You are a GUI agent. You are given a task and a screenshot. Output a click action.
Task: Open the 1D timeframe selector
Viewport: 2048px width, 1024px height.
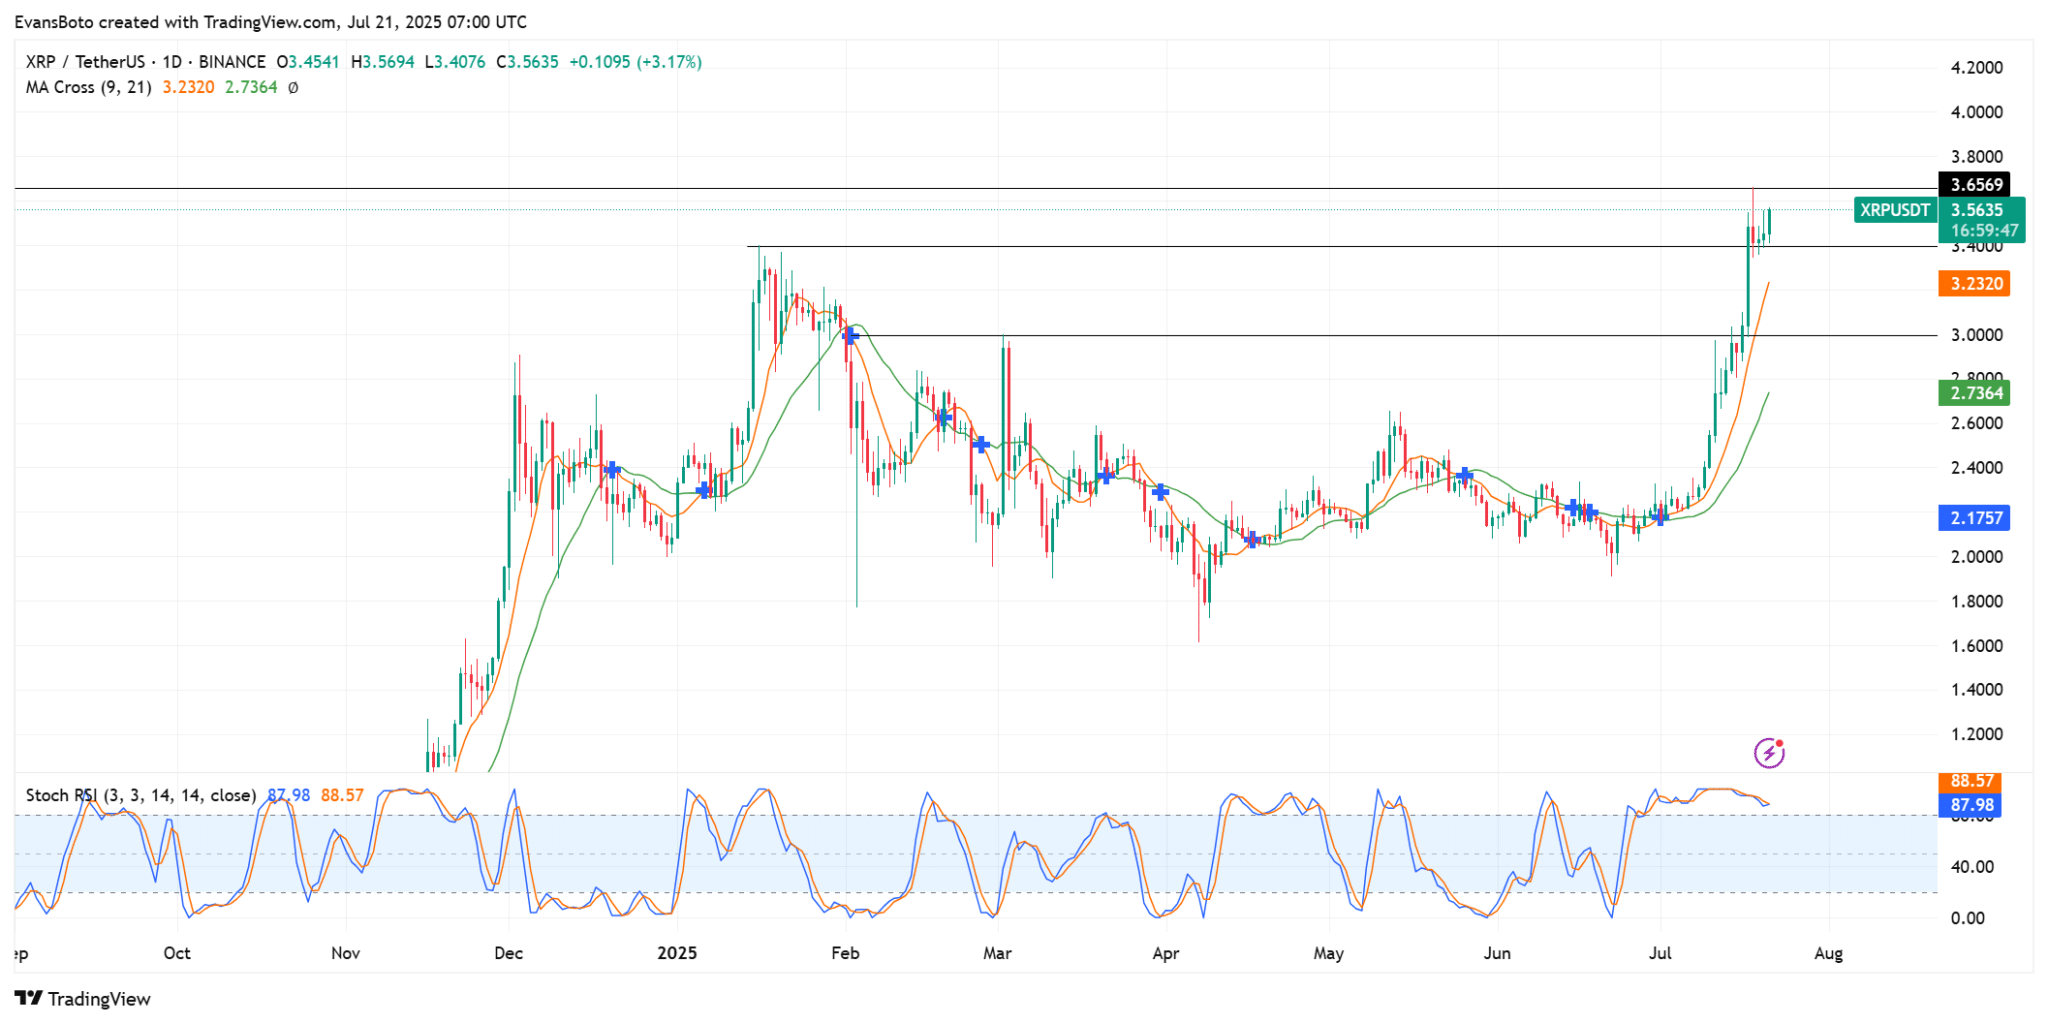(x=170, y=61)
